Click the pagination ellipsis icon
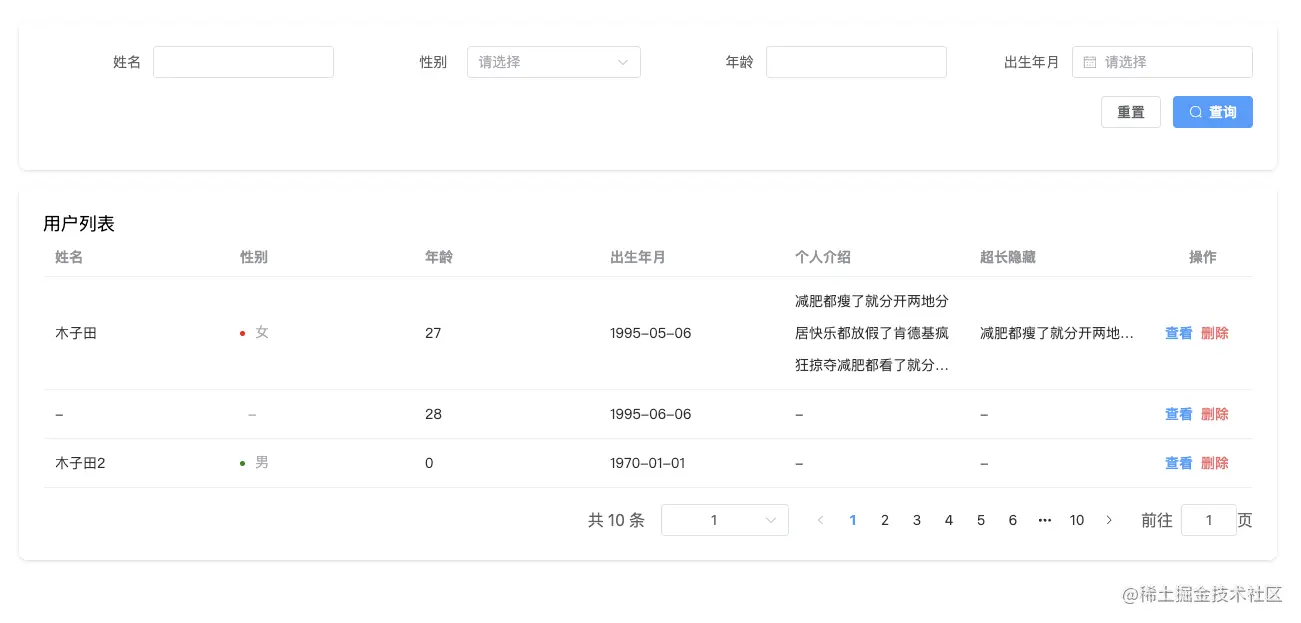 [x=1045, y=520]
